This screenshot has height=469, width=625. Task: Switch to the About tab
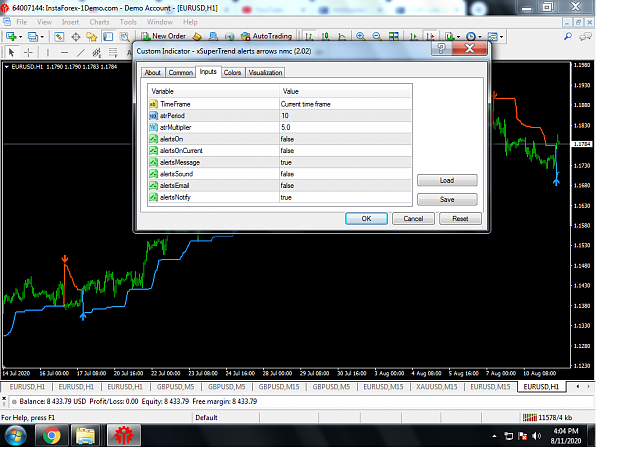pyautogui.click(x=153, y=73)
